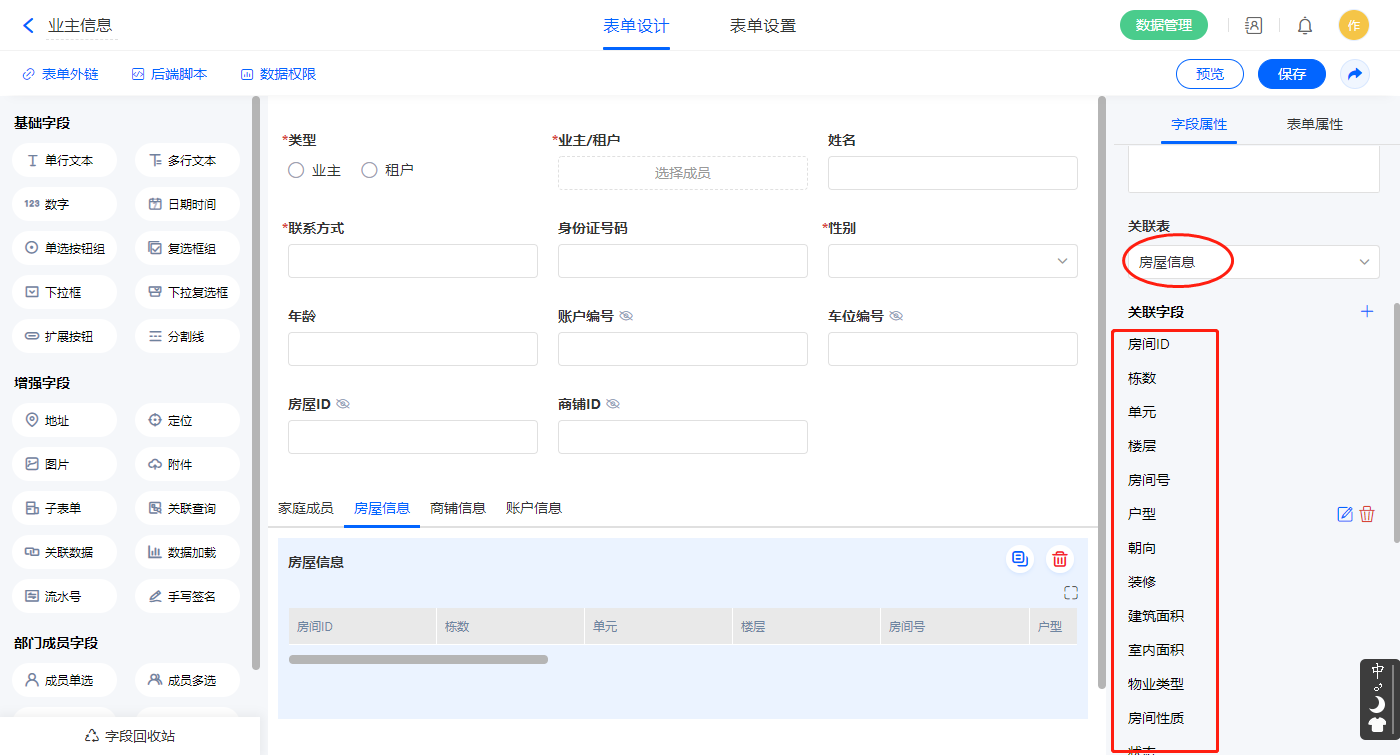This screenshot has height=755, width=1400.
Task: Click the horizontal scrollbar in 房屋信息 table
Action: click(x=418, y=660)
